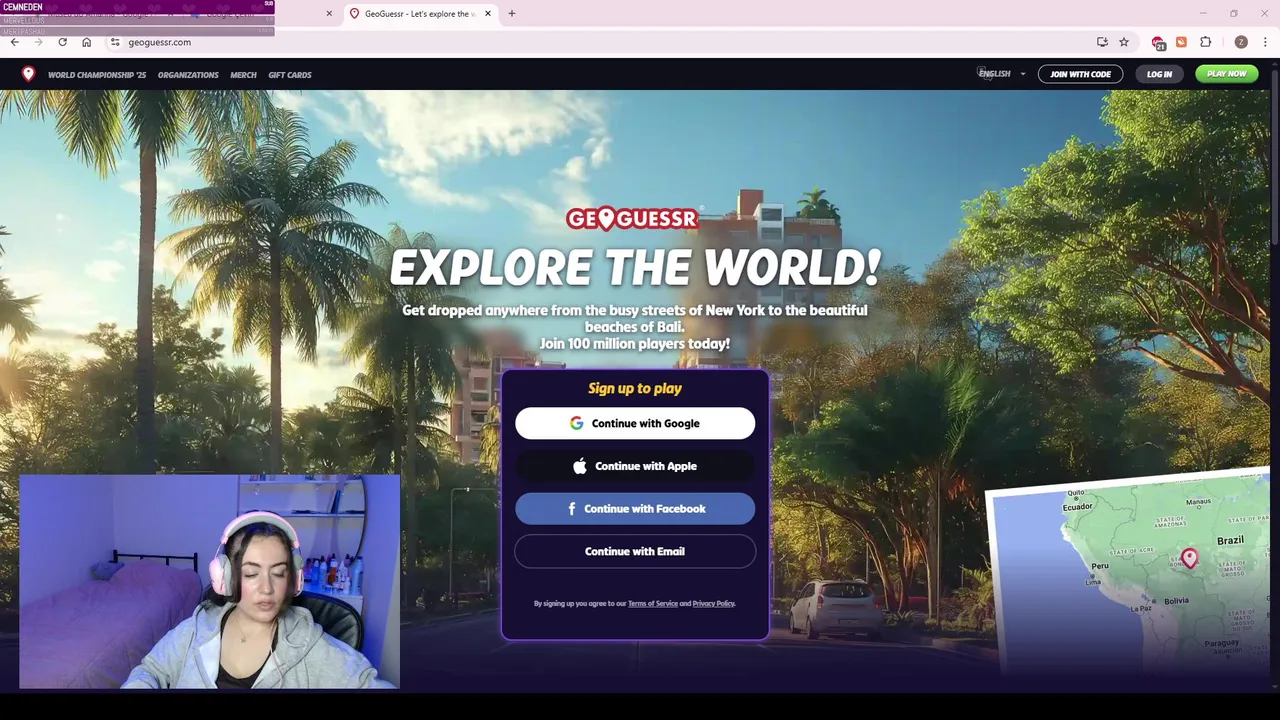Open the Privacy Policy link
Viewport: 1280px width, 720px height.
[713, 604]
